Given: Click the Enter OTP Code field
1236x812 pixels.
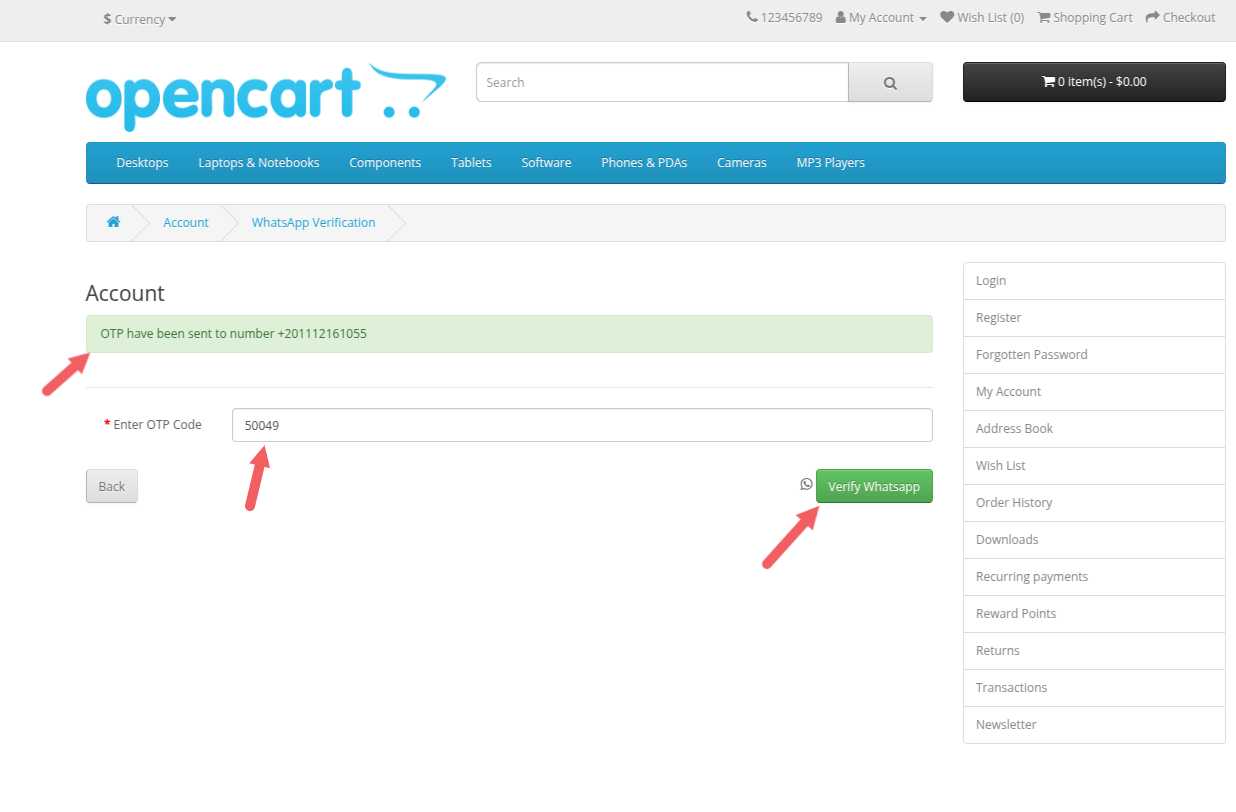Looking at the screenshot, I should [582, 425].
